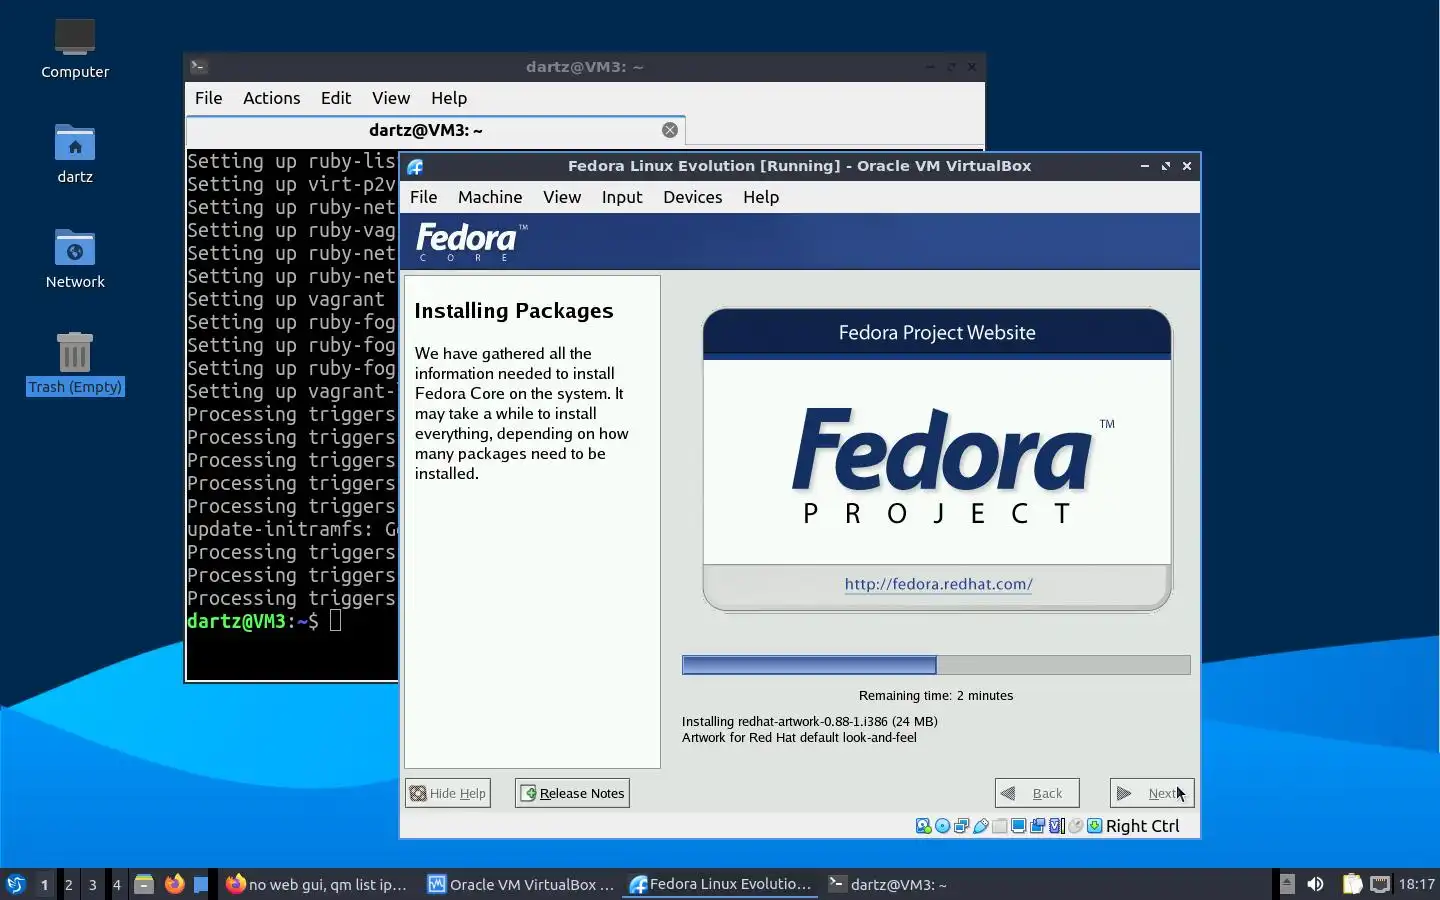Open the View menu in the terminal window
This screenshot has height=900, width=1440.
click(x=391, y=98)
